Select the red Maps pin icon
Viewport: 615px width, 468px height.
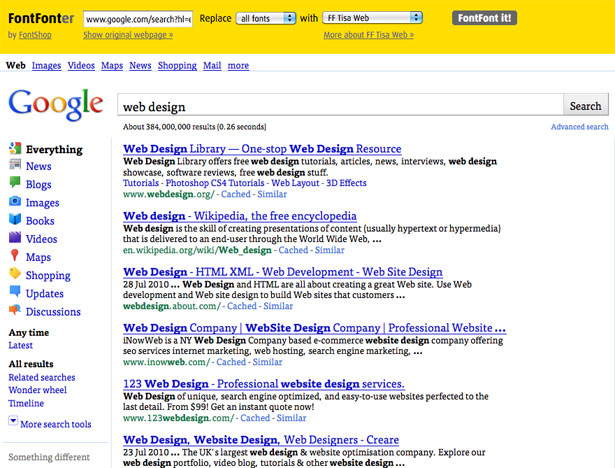pyautogui.click(x=15, y=255)
